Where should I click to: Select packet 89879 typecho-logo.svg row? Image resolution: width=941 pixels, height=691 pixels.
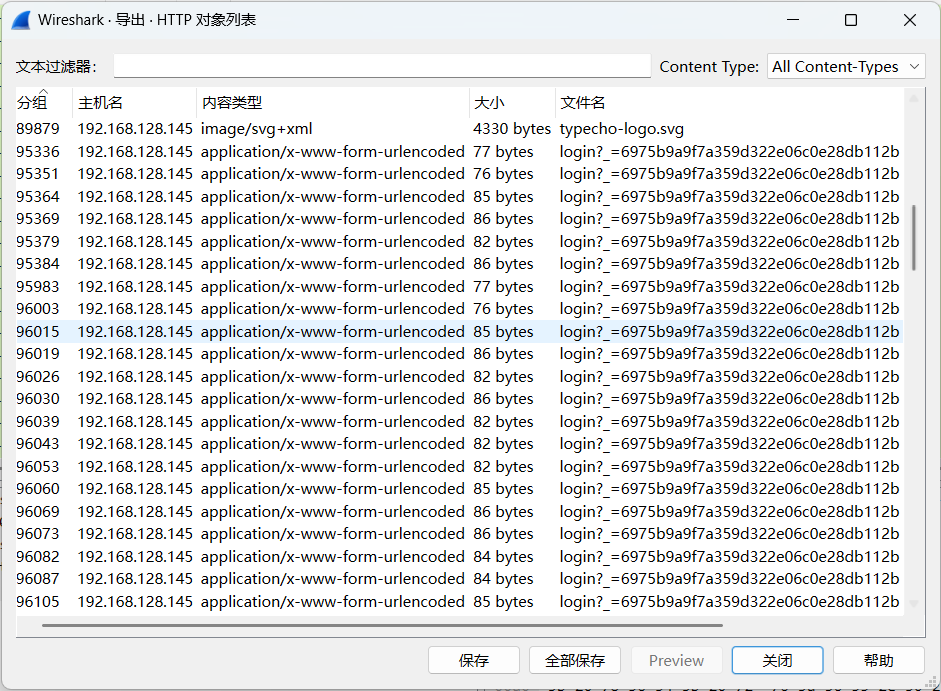point(459,129)
